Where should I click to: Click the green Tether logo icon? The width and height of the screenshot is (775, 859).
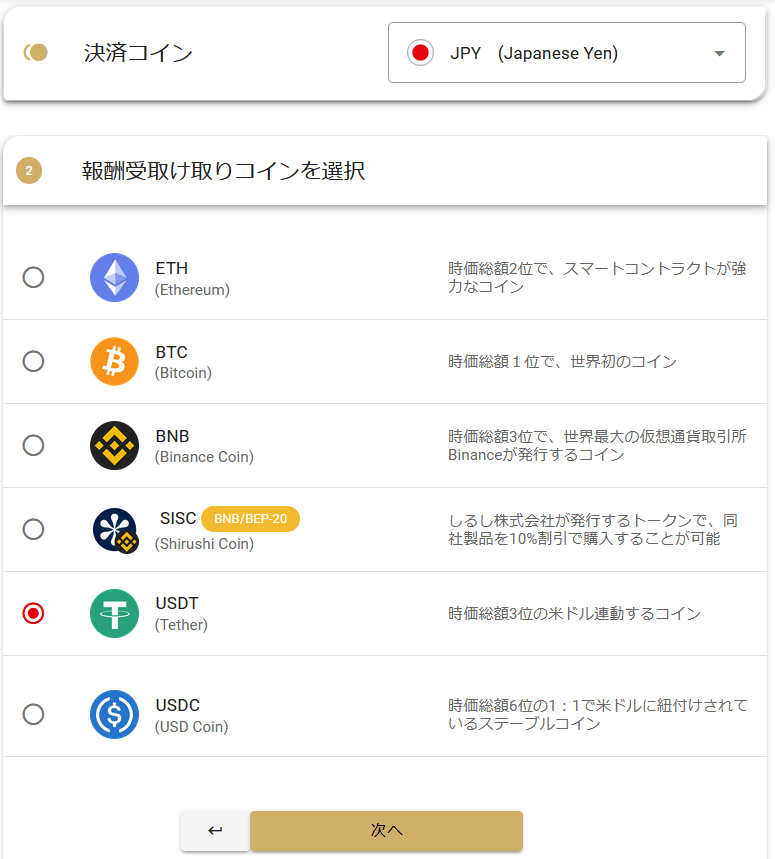[114, 614]
